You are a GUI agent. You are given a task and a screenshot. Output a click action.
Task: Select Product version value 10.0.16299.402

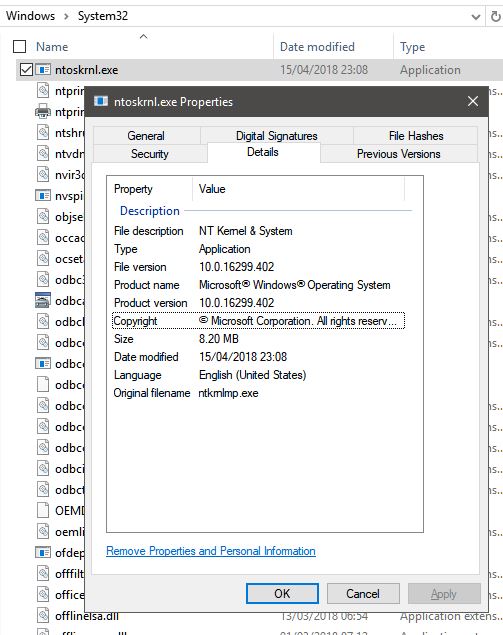[237, 303]
